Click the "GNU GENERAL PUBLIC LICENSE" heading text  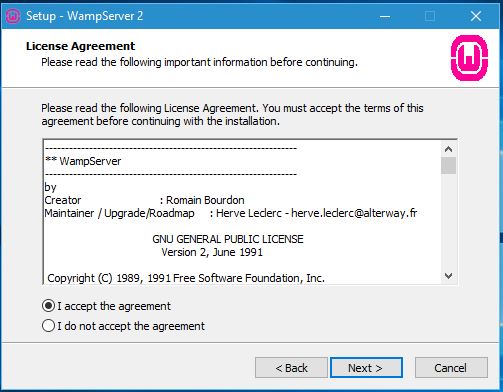pos(228,239)
